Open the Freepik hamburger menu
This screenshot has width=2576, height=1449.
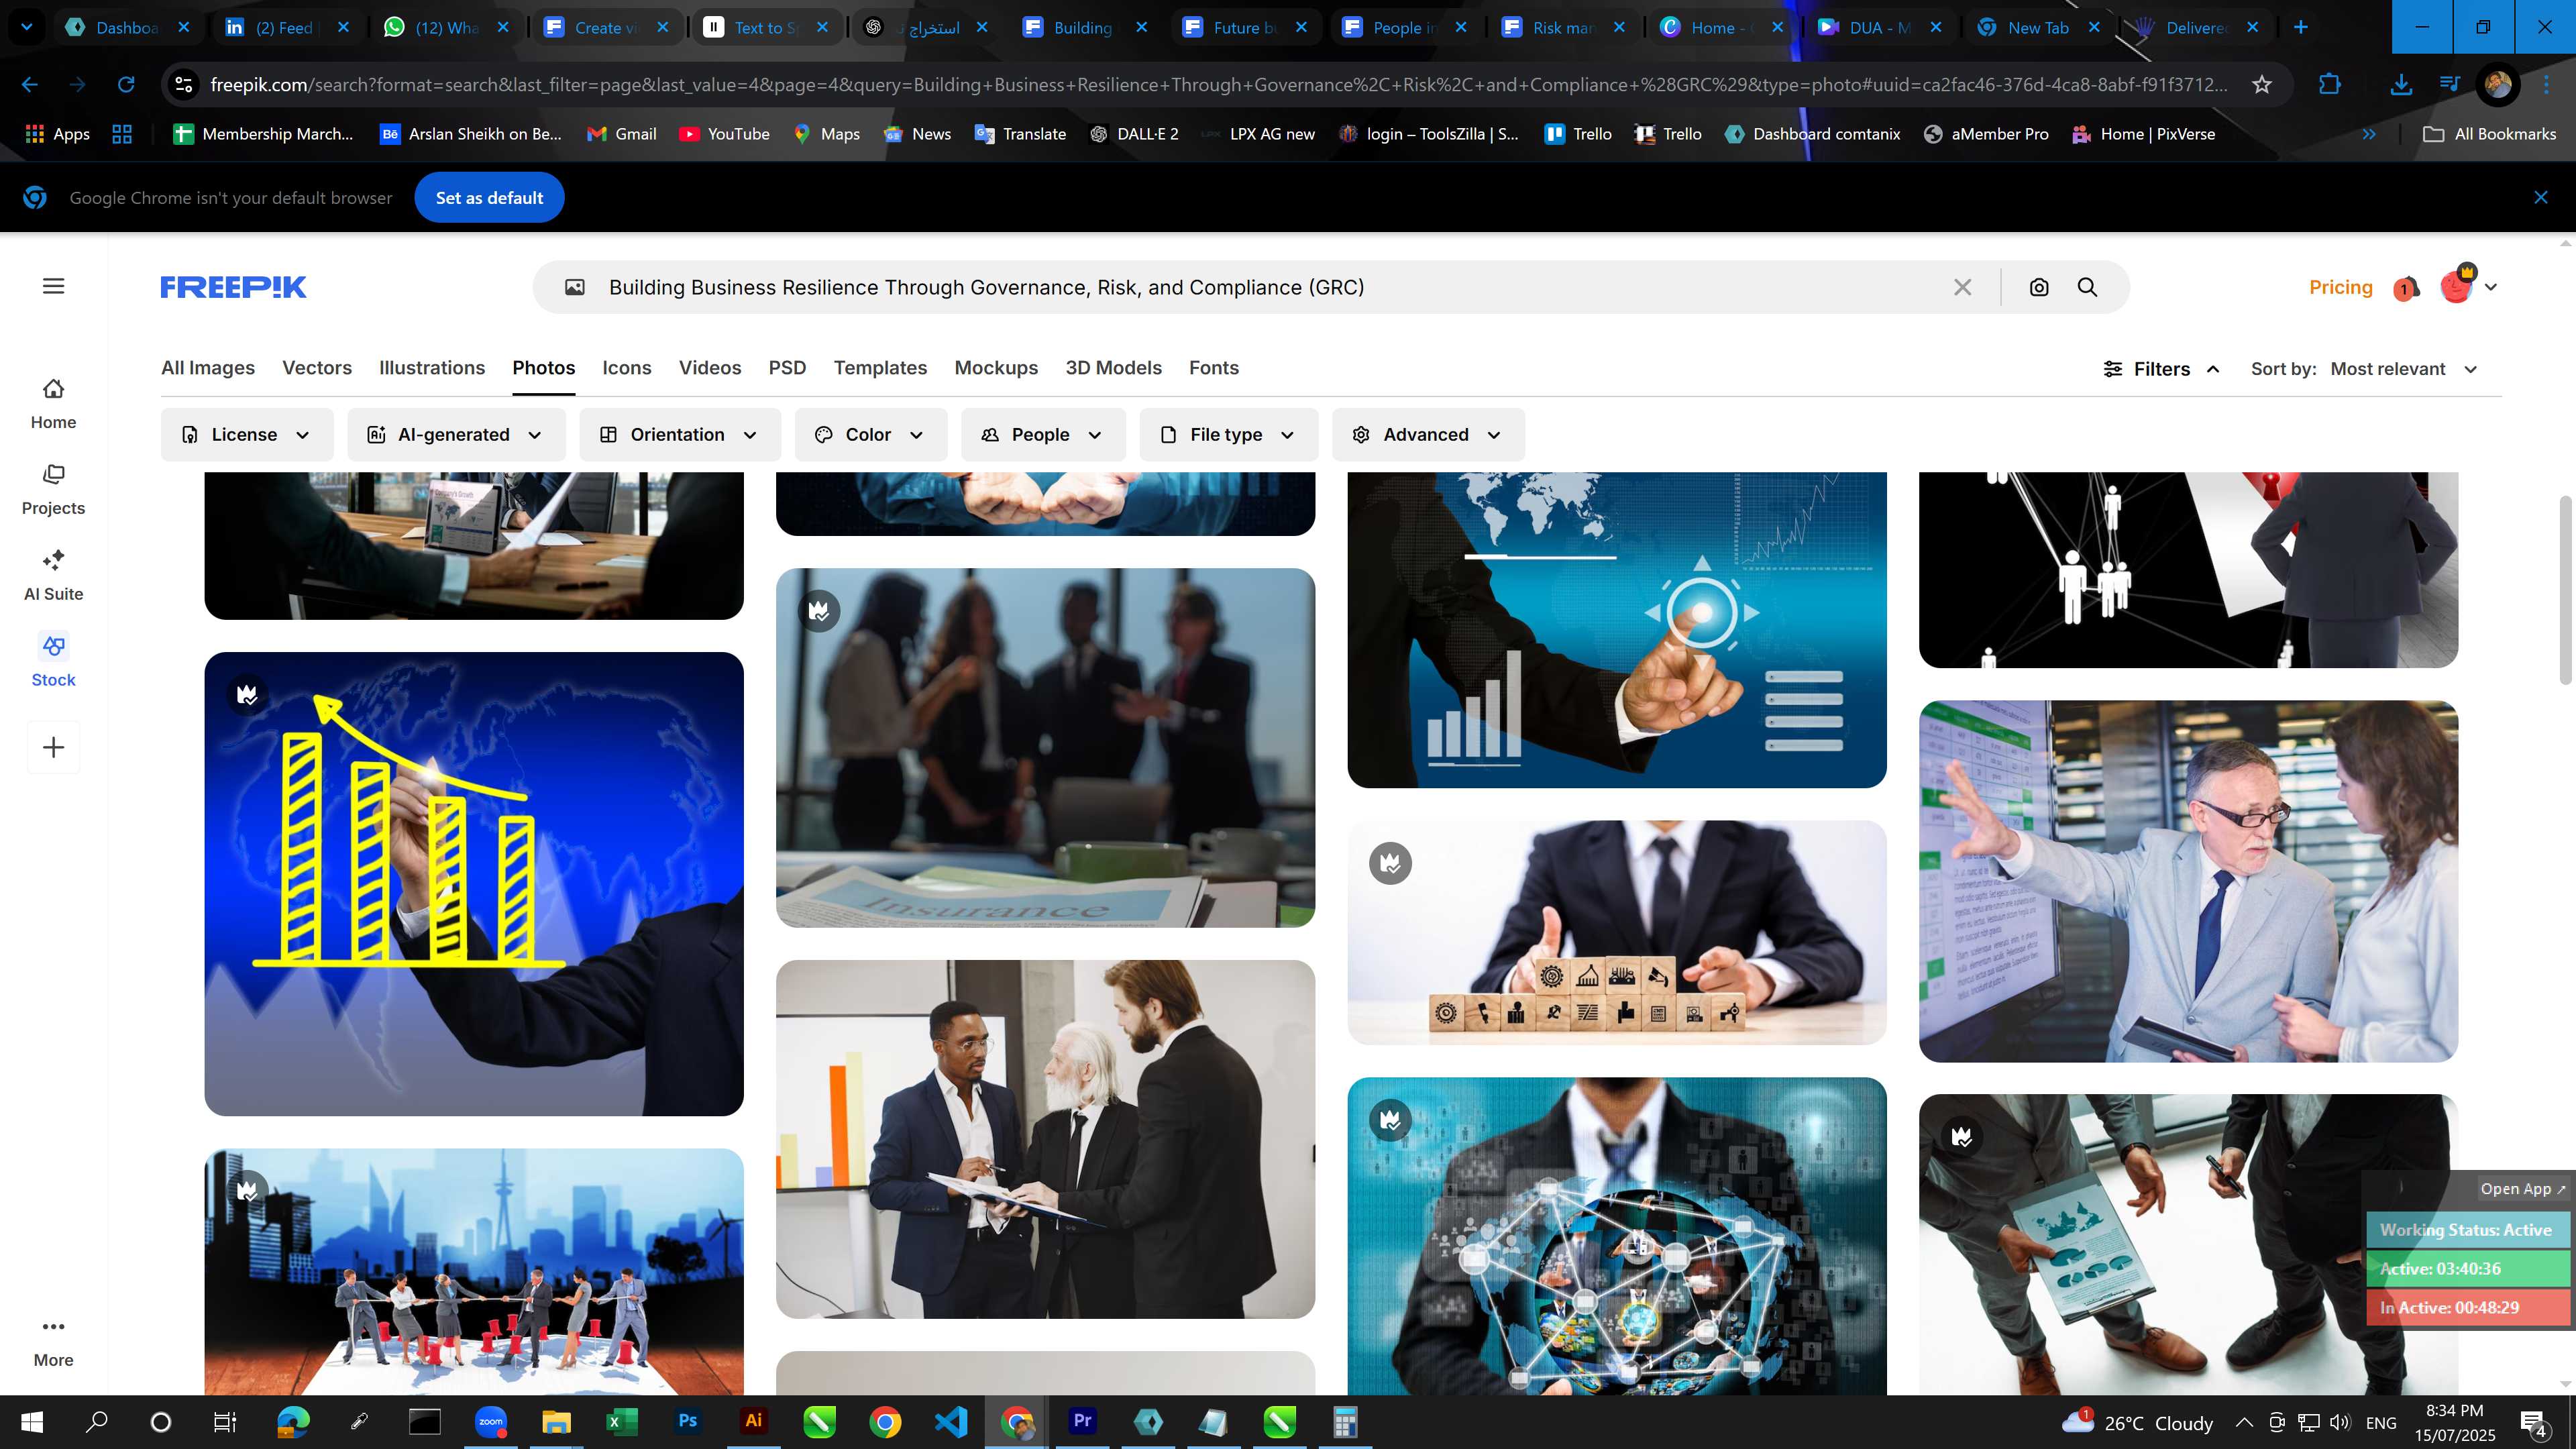click(54, 287)
